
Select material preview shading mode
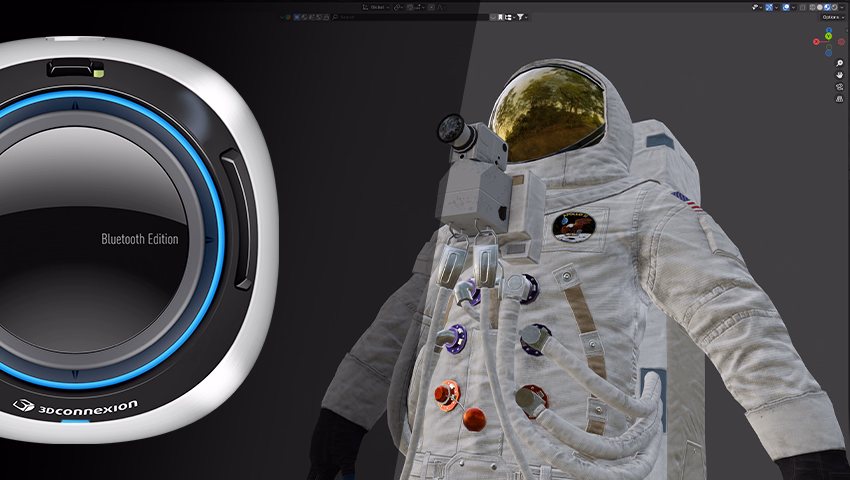[829, 7]
